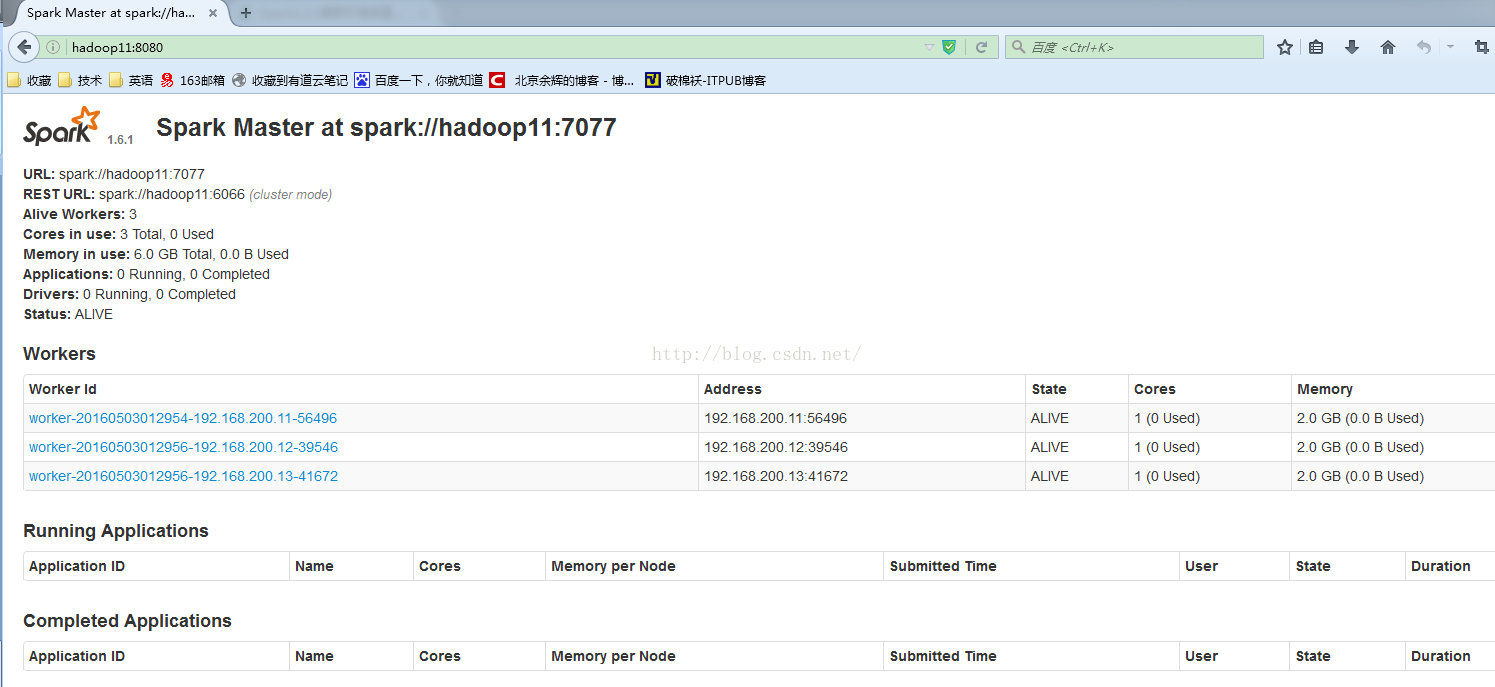Bookmark this page with the star icon

point(1285,47)
